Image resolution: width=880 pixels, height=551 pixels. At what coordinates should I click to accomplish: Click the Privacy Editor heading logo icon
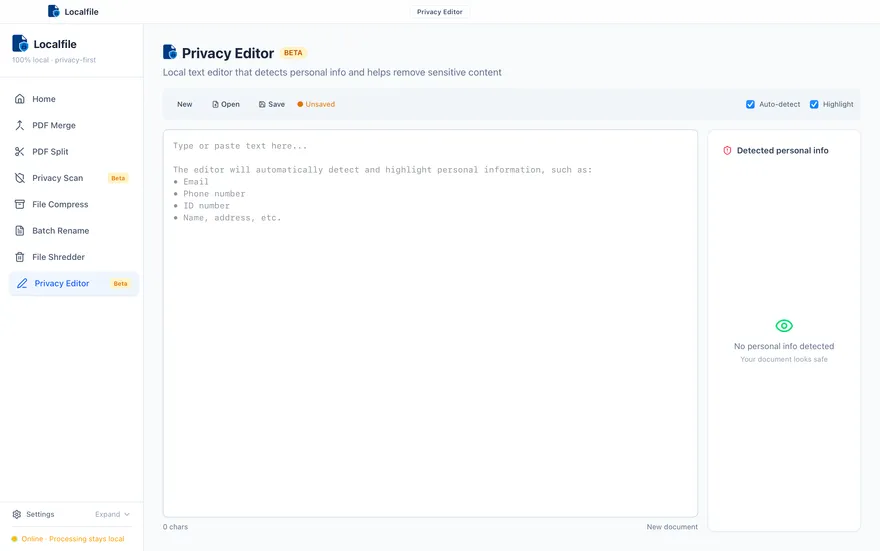(x=169, y=52)
